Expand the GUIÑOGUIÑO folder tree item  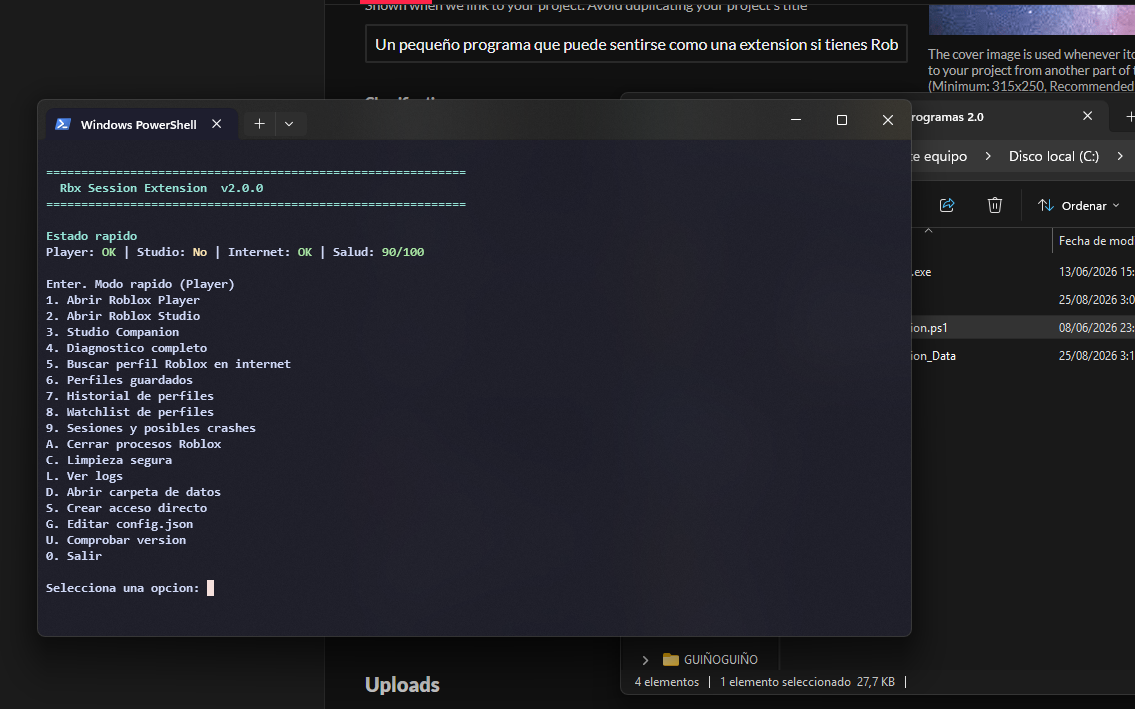tap(645, 660)
